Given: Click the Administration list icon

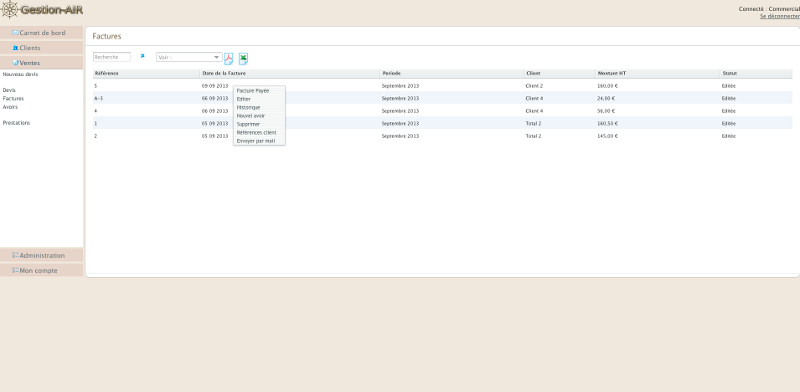Looking at the screenshot, I should click(x=15, y=255).
